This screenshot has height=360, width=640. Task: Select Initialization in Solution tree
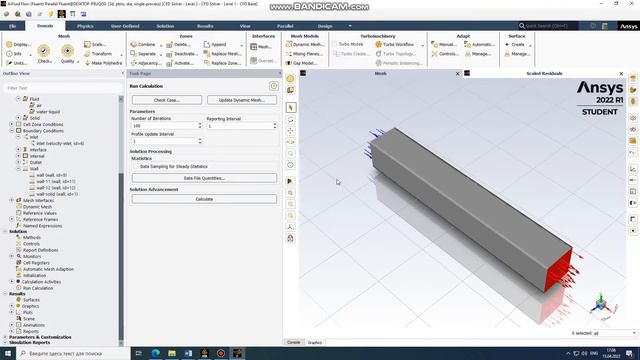tap(34, 275)
